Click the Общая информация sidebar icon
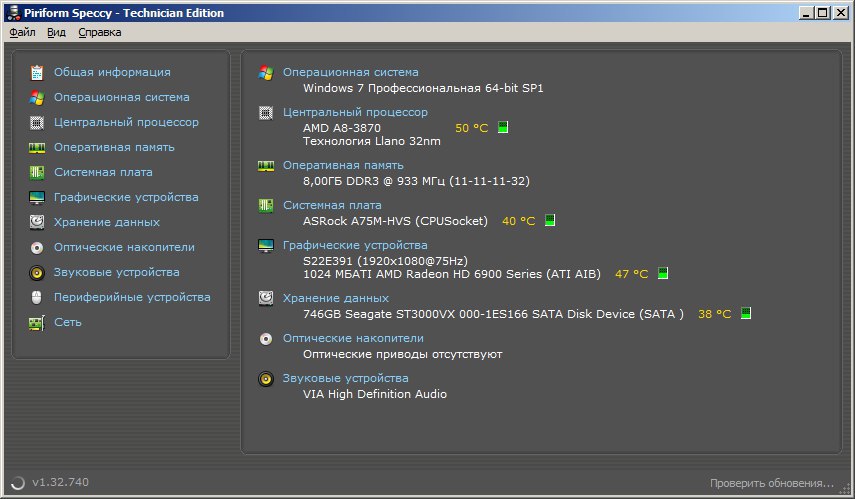The width and height of the screenshot is (855, 499). tap(37, 73)
